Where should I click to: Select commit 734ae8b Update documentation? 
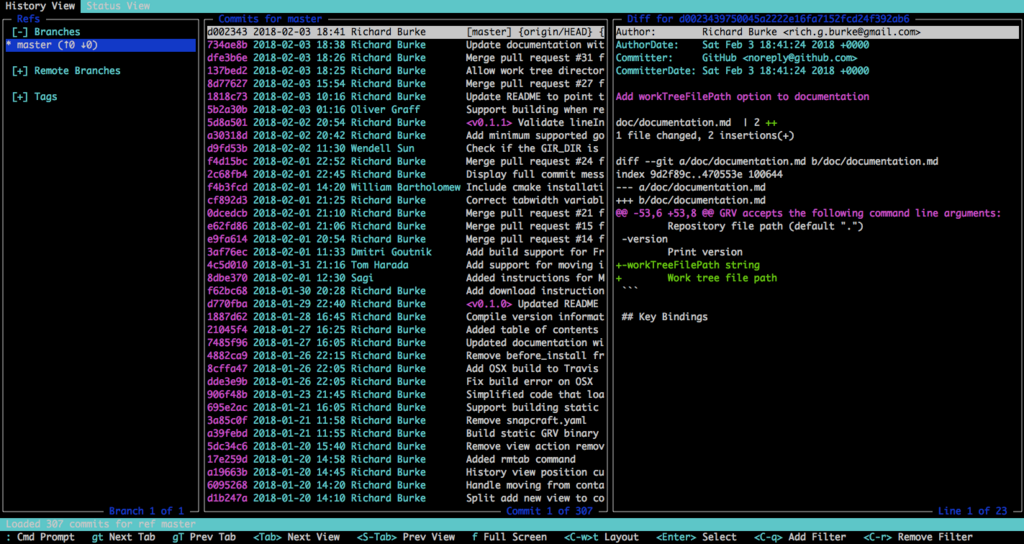point(406,45)
